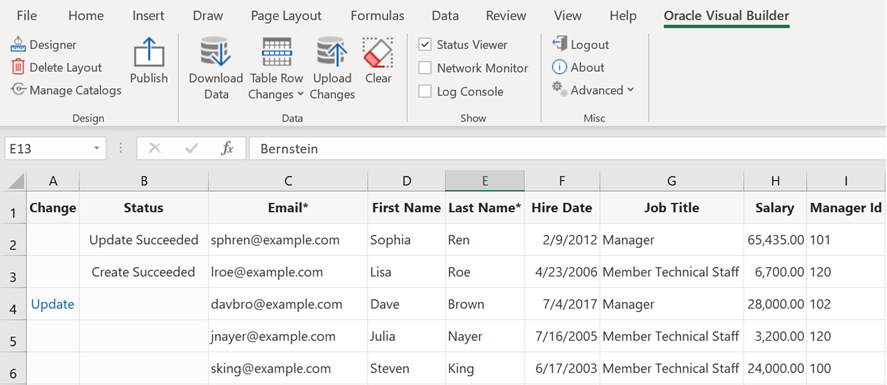
Task: Switch to the View tab
Action: coord(568,16)
